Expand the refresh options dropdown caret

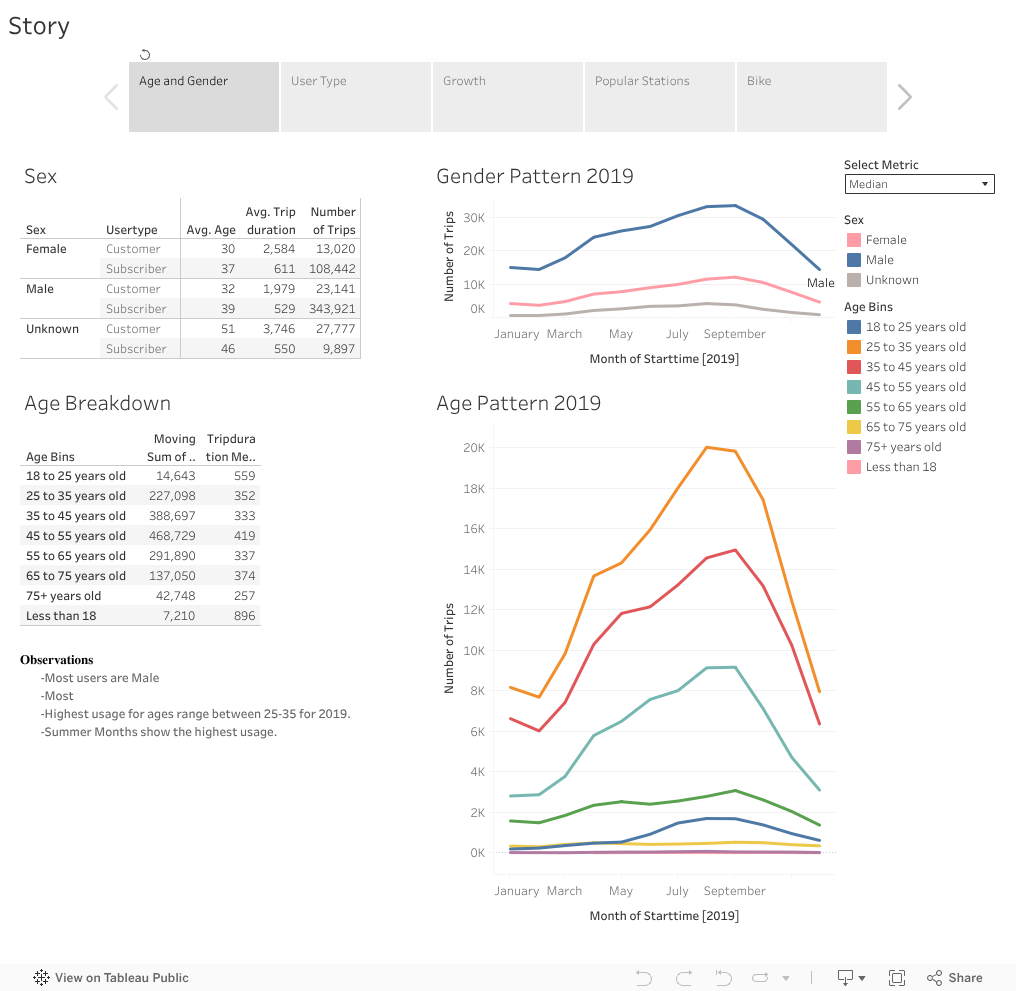(x=786, y=978)
